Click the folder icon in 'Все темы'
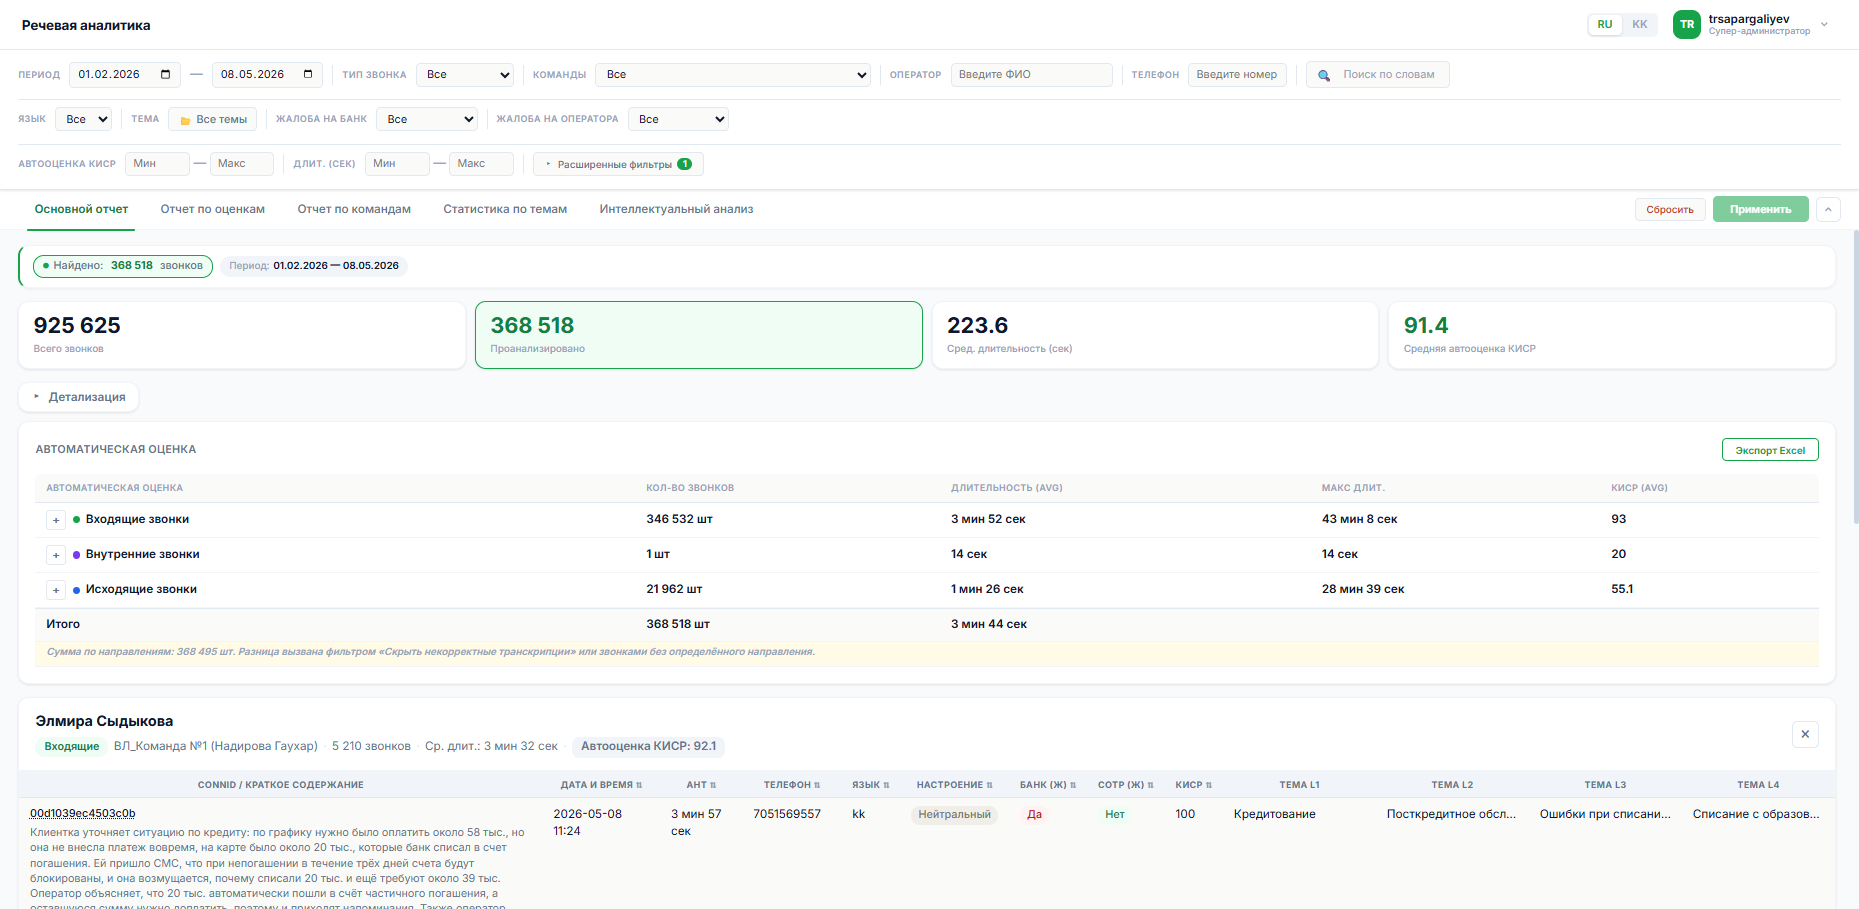 [185, 120]
